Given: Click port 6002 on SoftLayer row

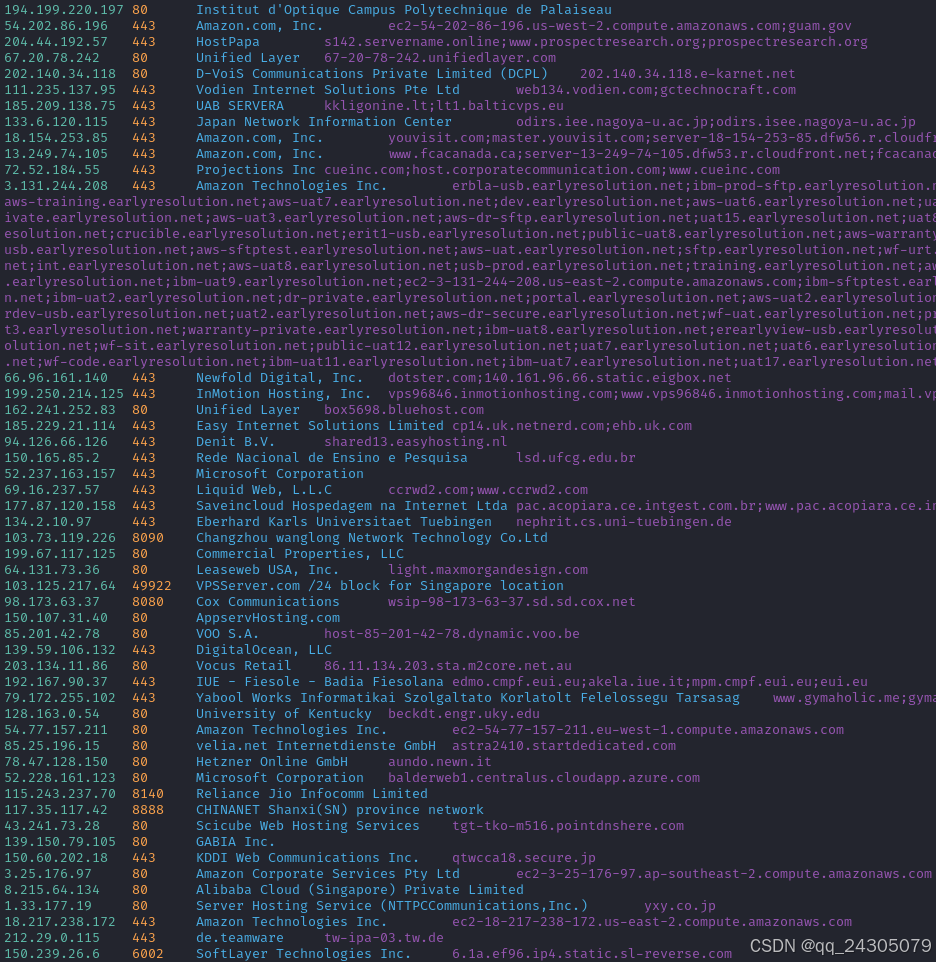Looking at the screenshot, I should pyautogui.click(x=148, y=952).
